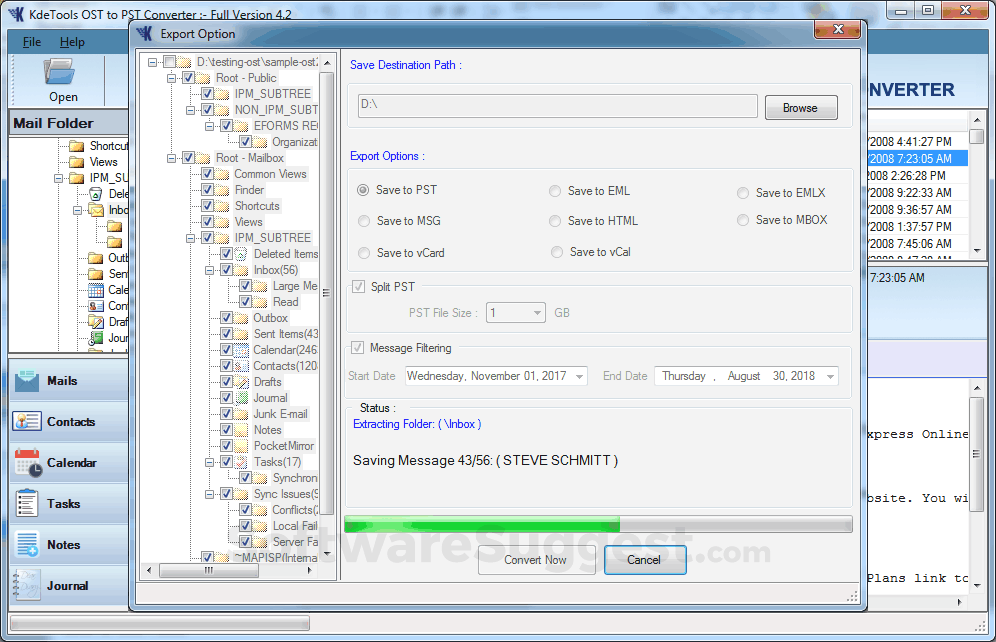Viewport: 996px width, 642px height.
Task: Select the Sent Items(43) folder in export tree
Action: (x=286, y=334)
